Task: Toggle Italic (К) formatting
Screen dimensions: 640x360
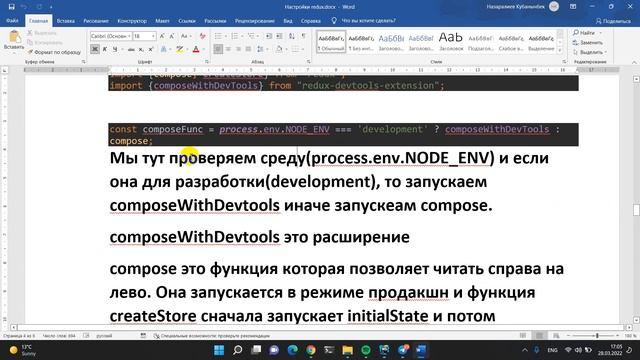Action: (x=105, y=49)
